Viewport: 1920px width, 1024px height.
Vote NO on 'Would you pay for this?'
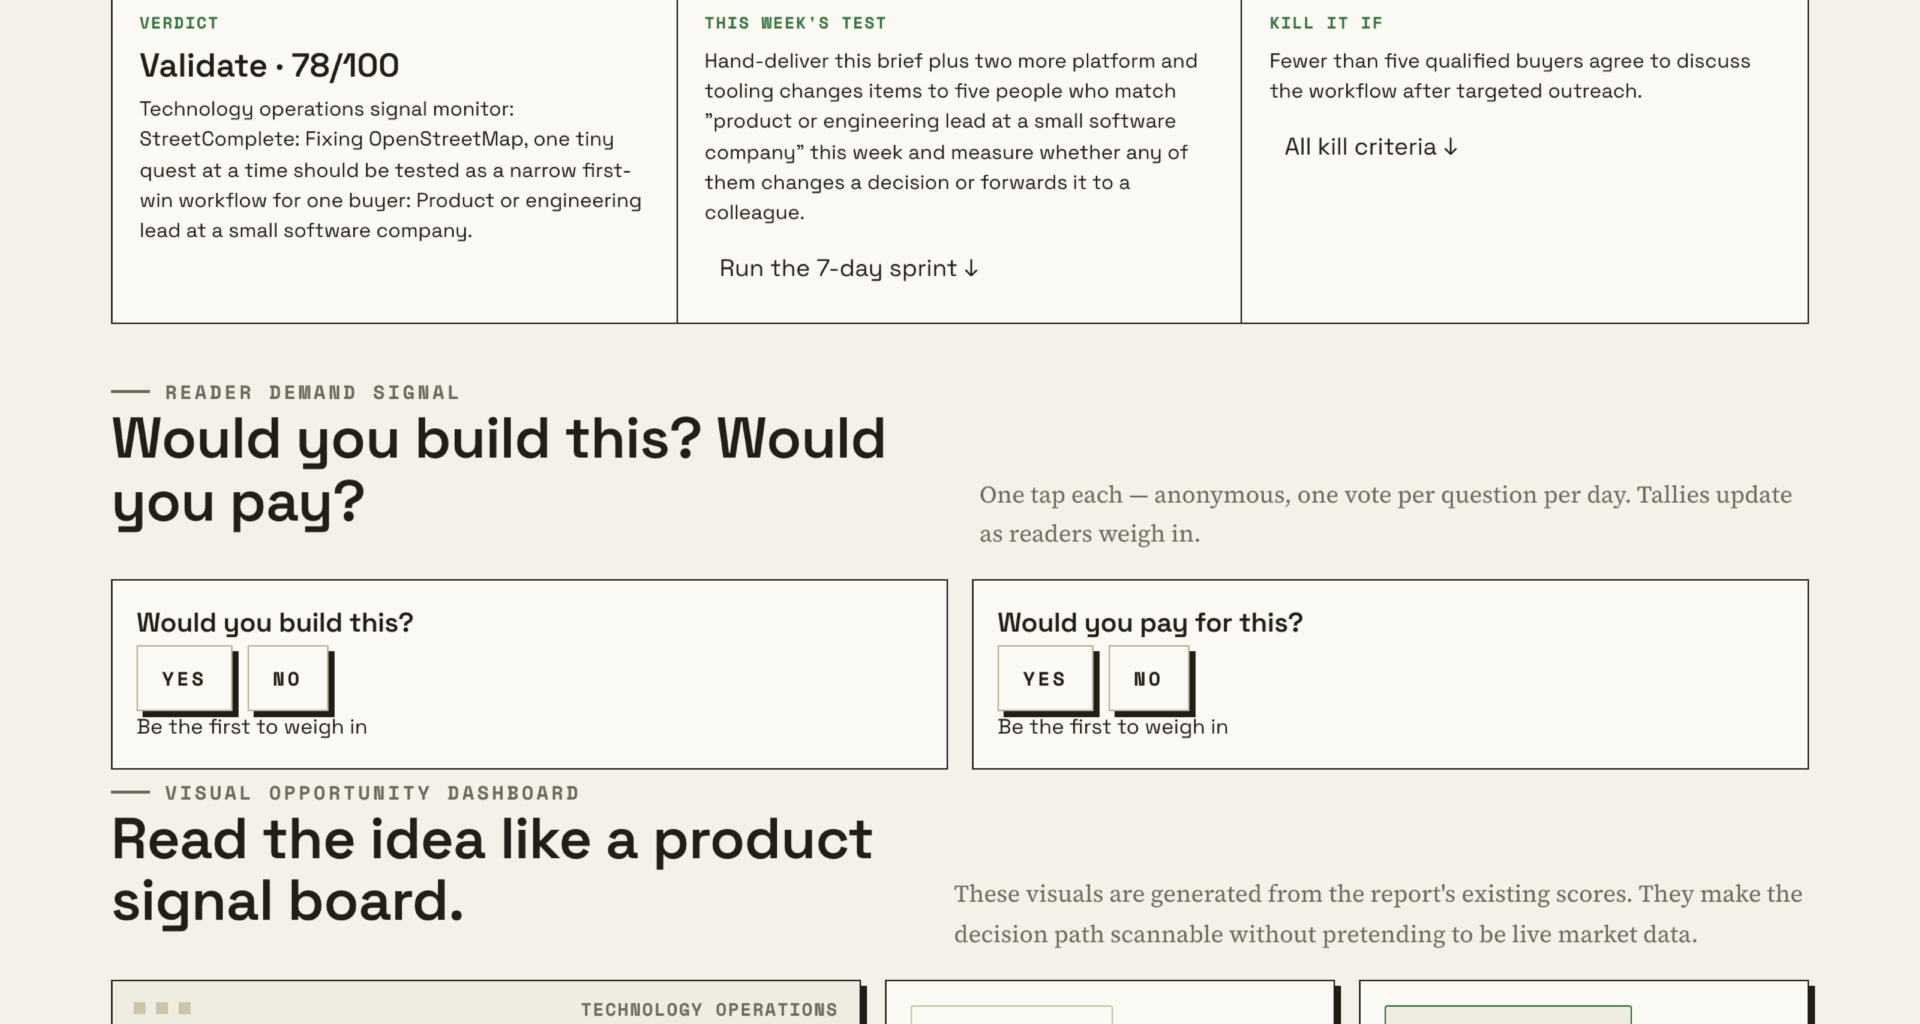[1148, 678]
